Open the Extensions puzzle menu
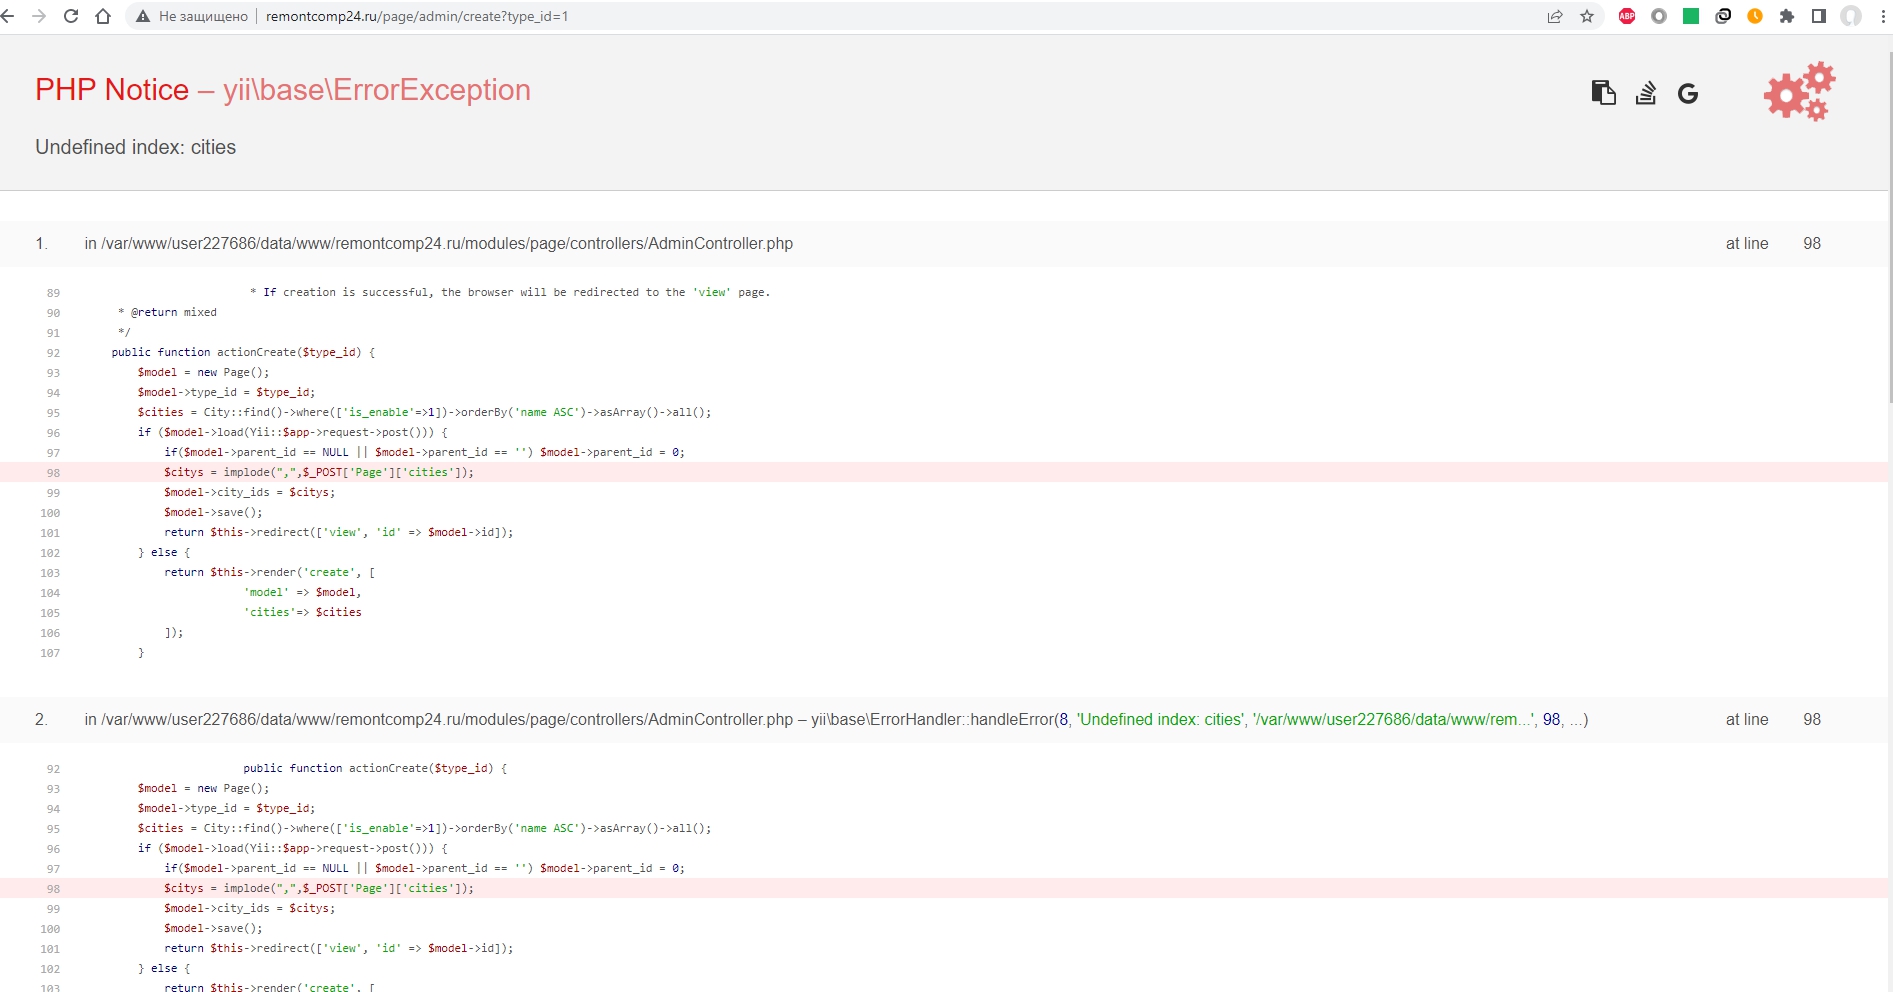Screen dimensions: 1893x992 click(x=1787, y=16)
